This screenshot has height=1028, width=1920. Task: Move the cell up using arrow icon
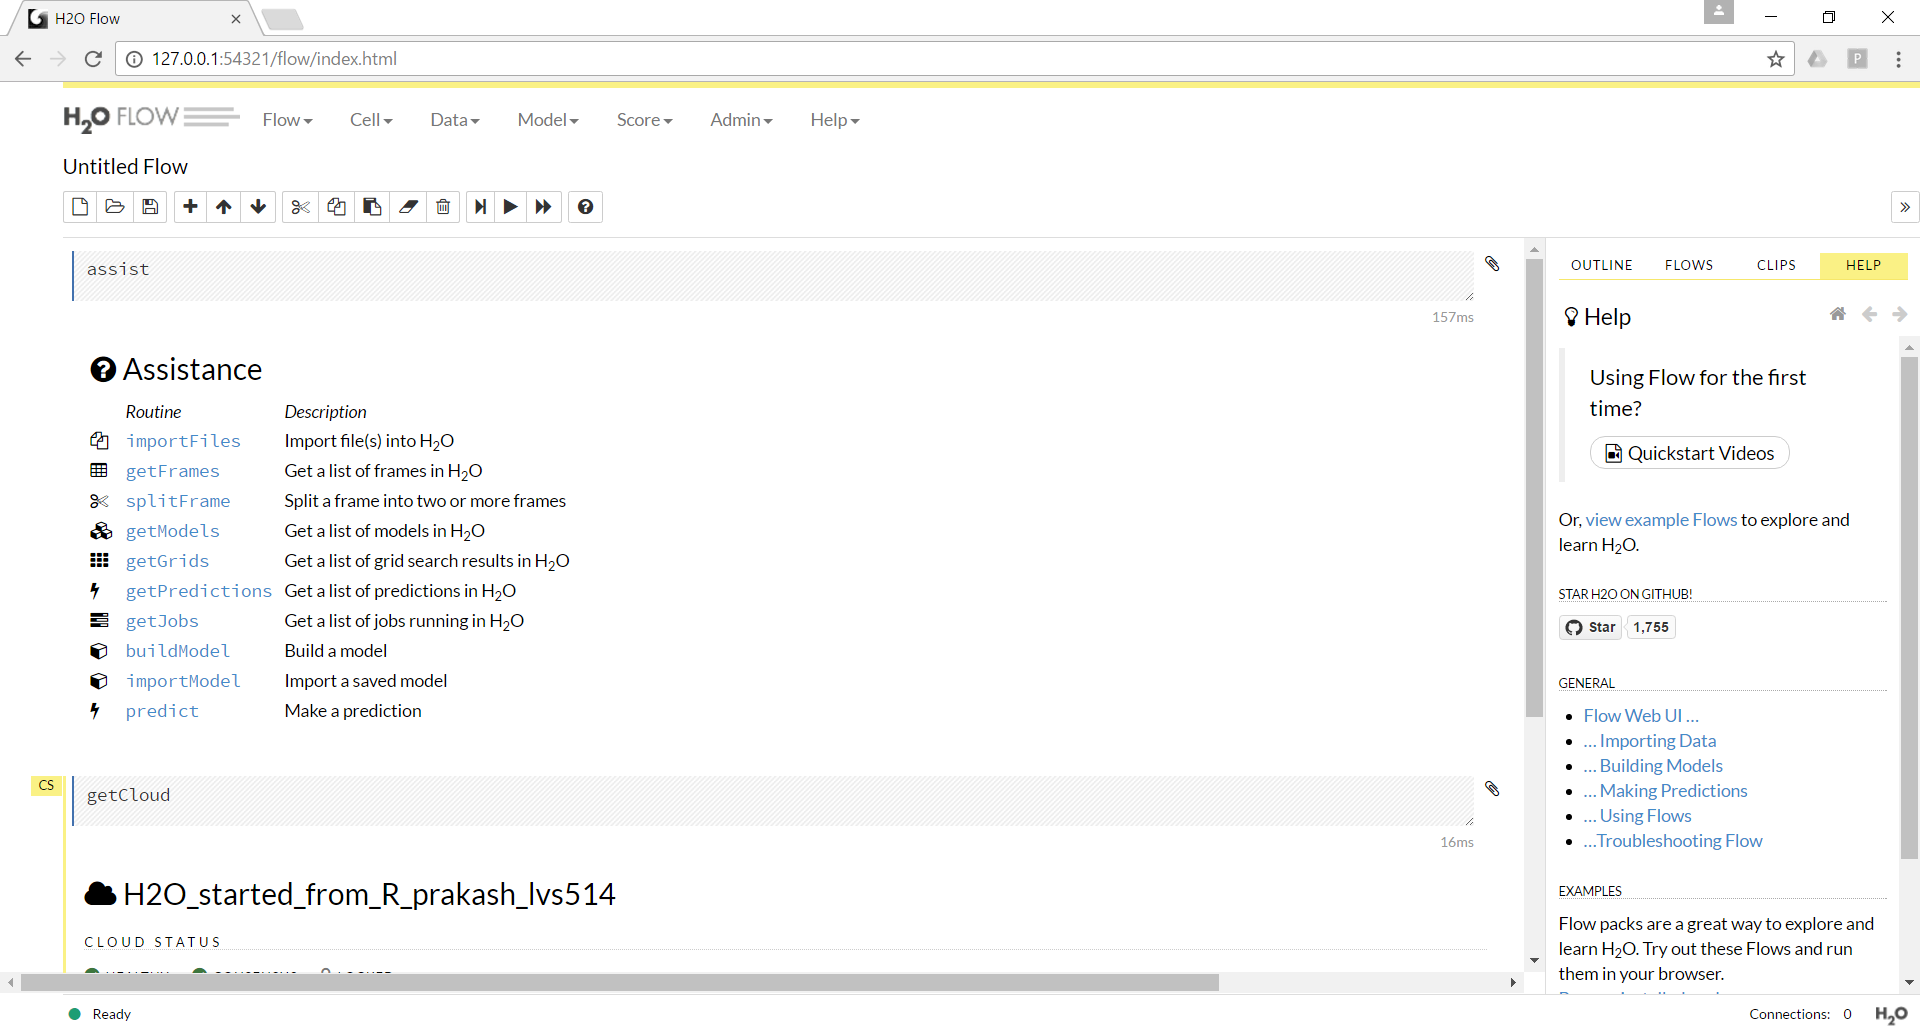224,207
